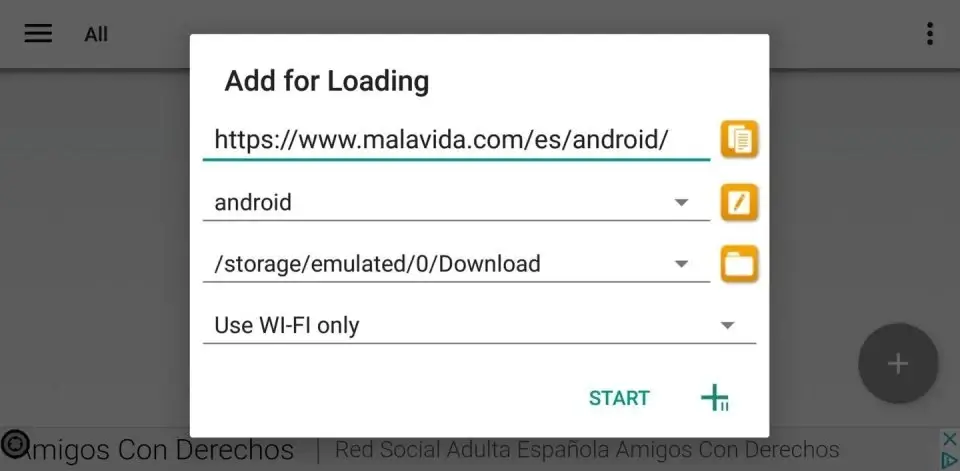960x471 pixels.
Task: Tap the pencil edit-filename icon
Action: coord(739,202)
